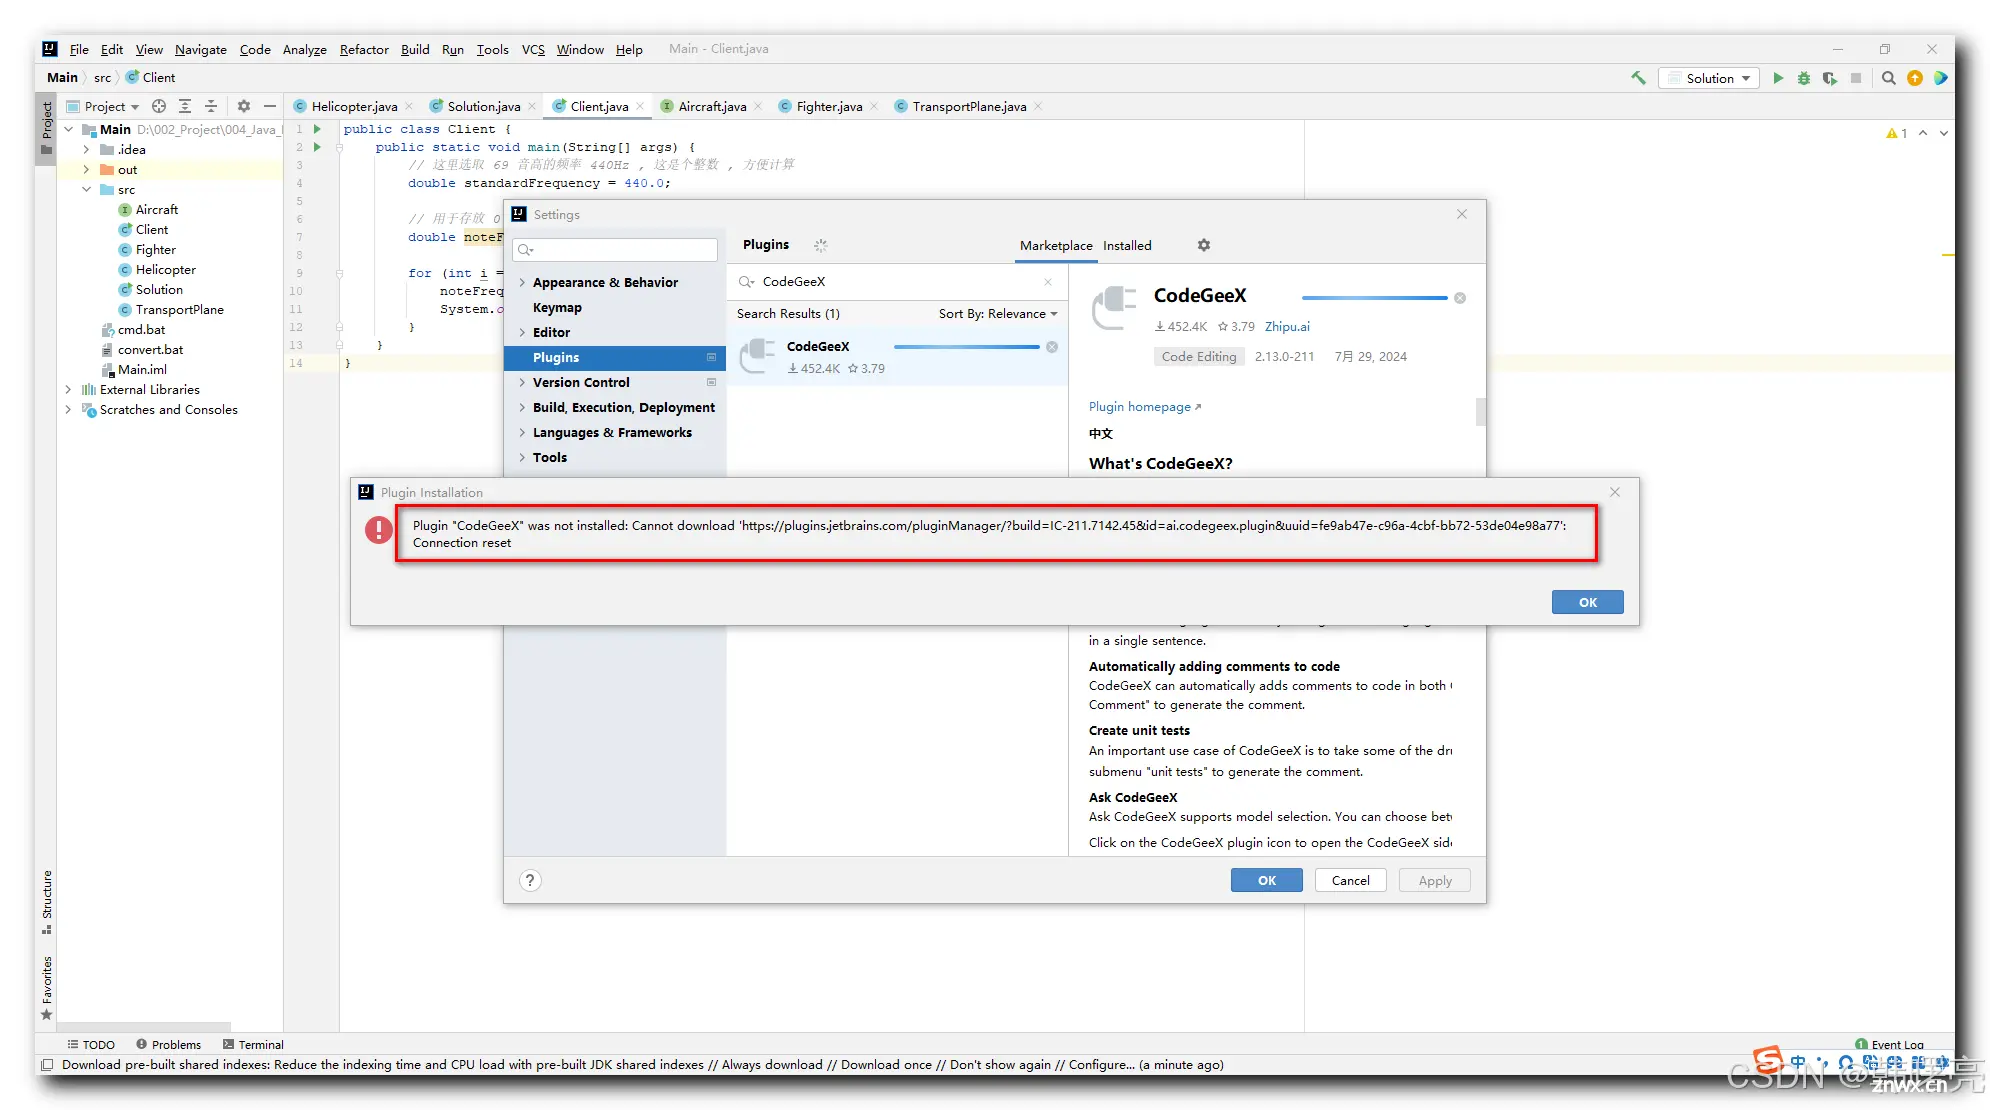1990x1110 pixels.
Task: Open Problems tool window tab
Action: pyautogui.click(x=169, y=1044)
